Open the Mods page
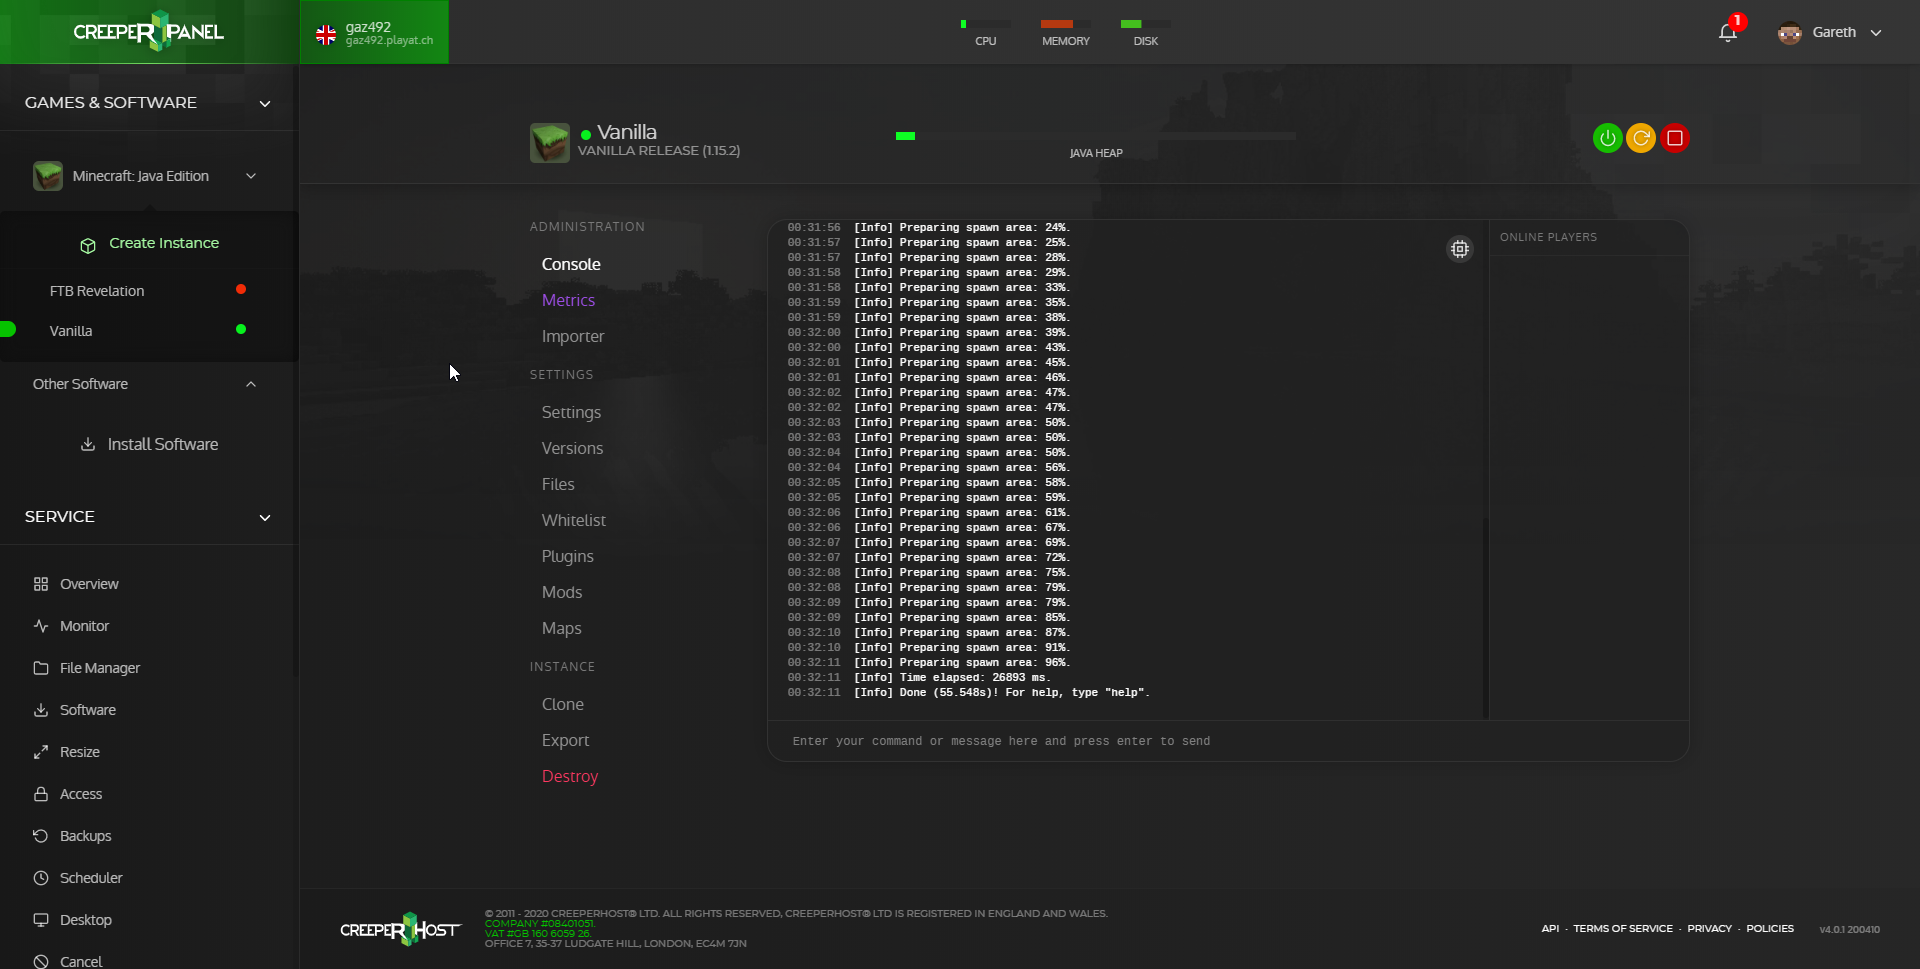Image resolution: width=1920 pixels, height=969 pixels. (562, 592)
